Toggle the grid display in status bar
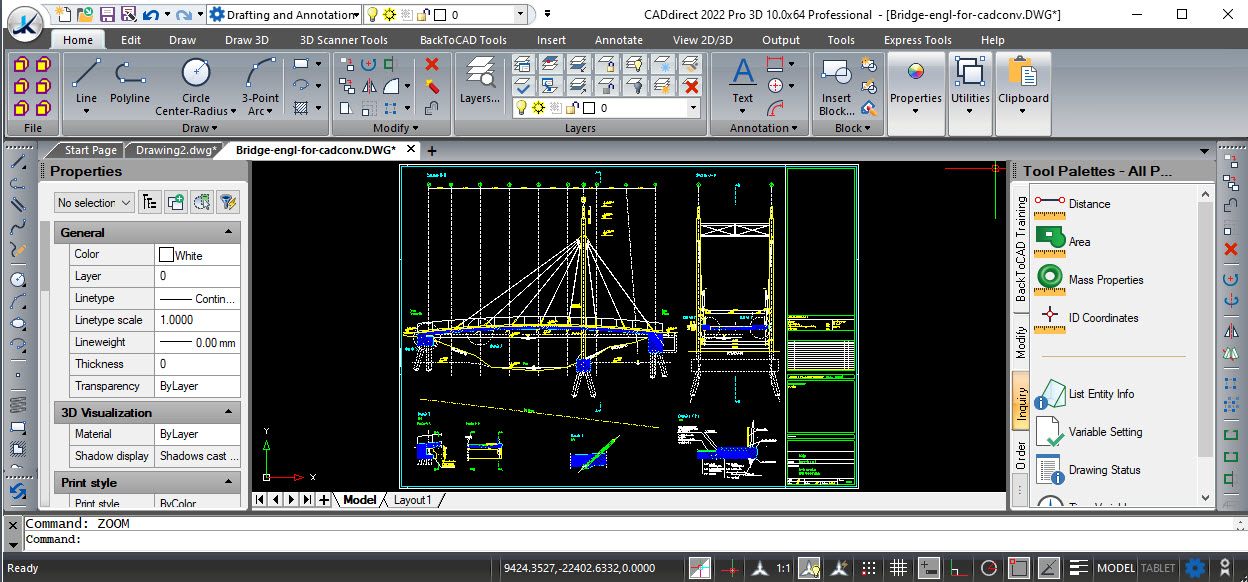1248x582 pixels. click(898, 568)
